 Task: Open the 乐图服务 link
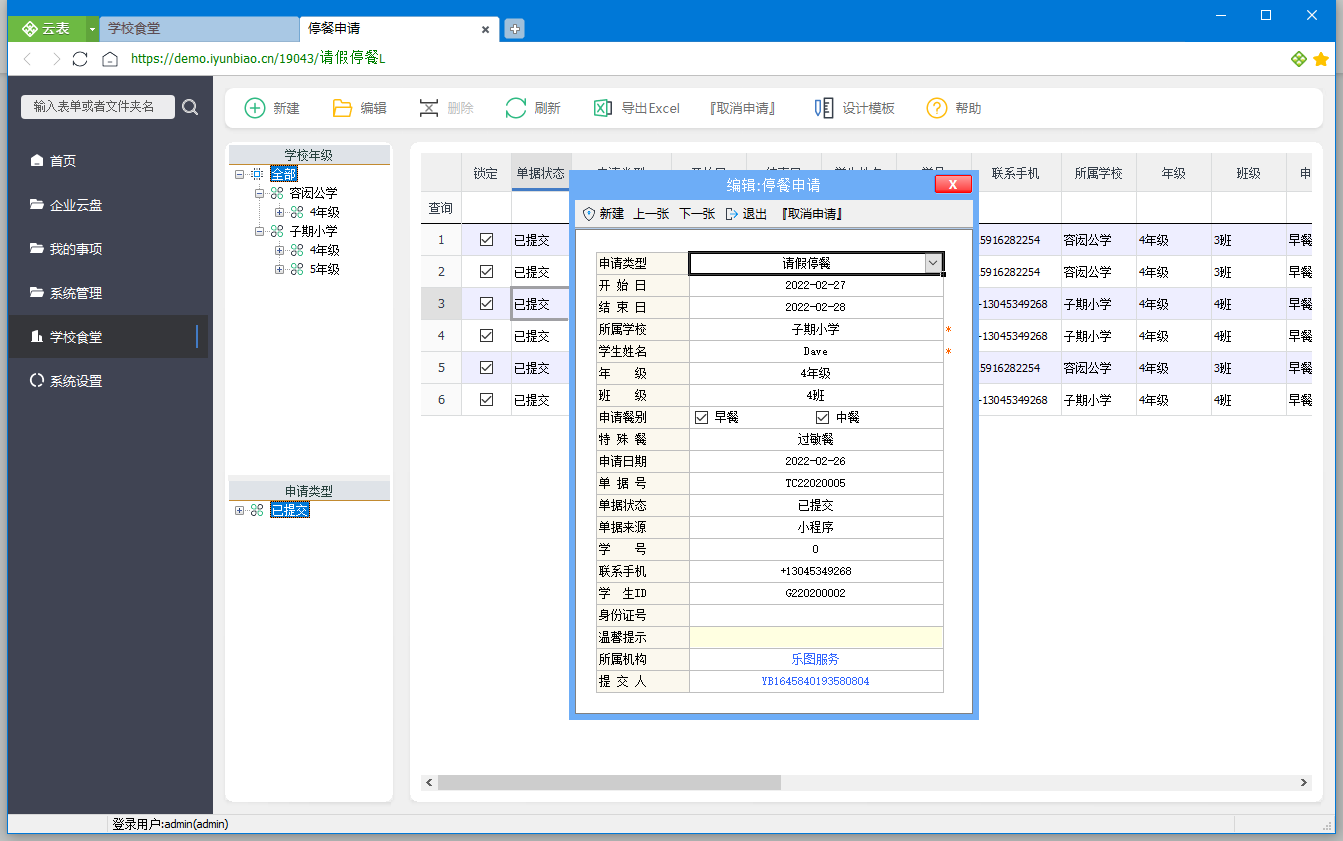point(815,659)
